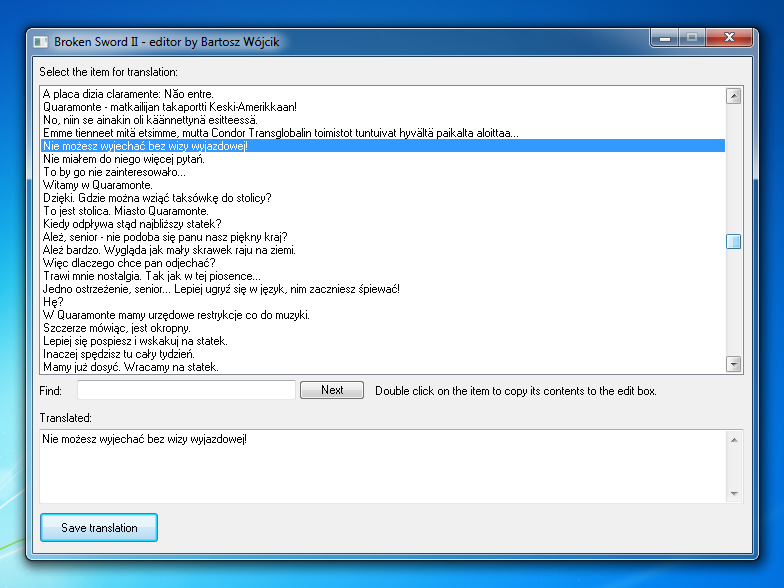The image size is (784, 588).
Task: Select "Nie miałem do niego więcej pytań."
Action: 382,159
